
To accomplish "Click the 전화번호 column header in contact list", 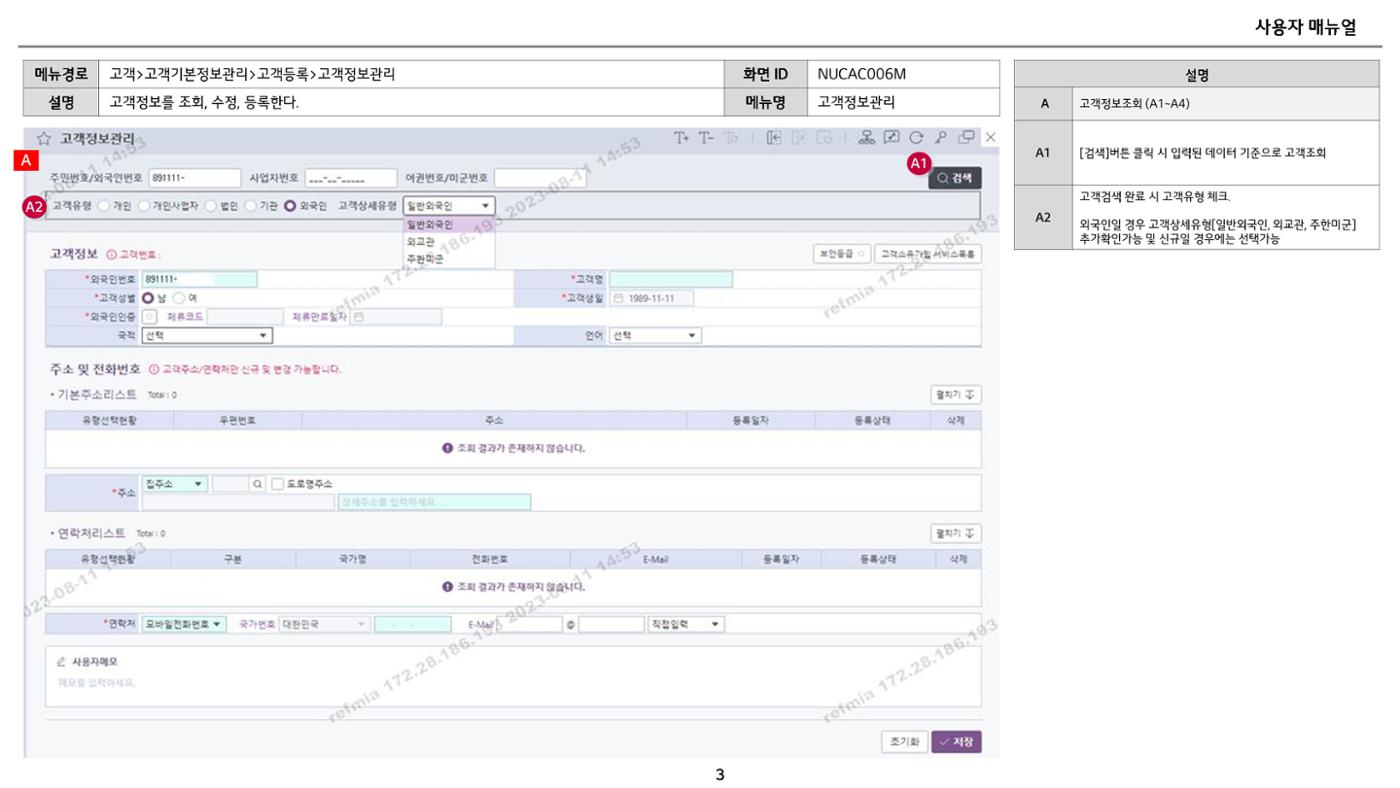I will [490, 559].
